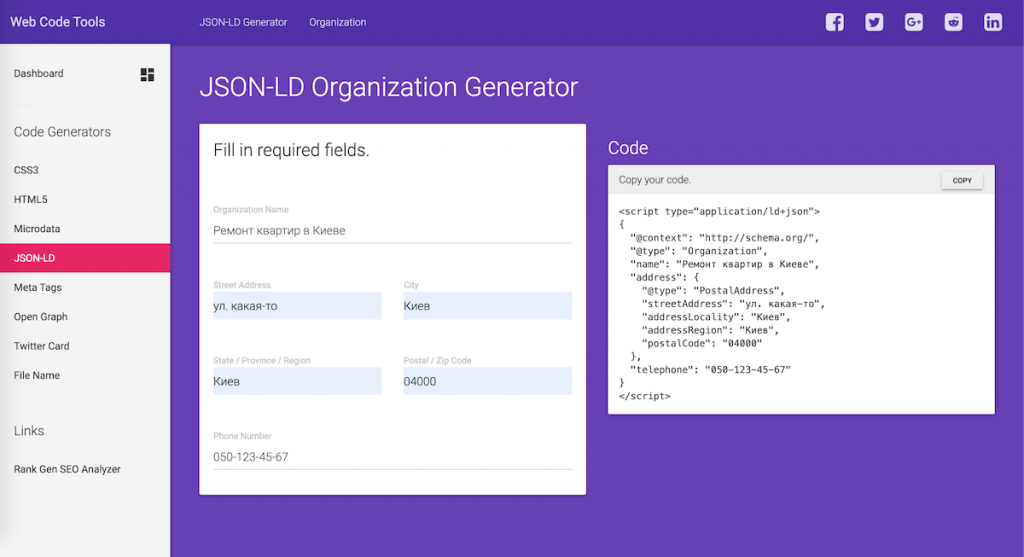The width and height of the screenshot is (1024, 557).
Task: Select the JSON-LD sidebar item
Action: [x=34, y=258]
